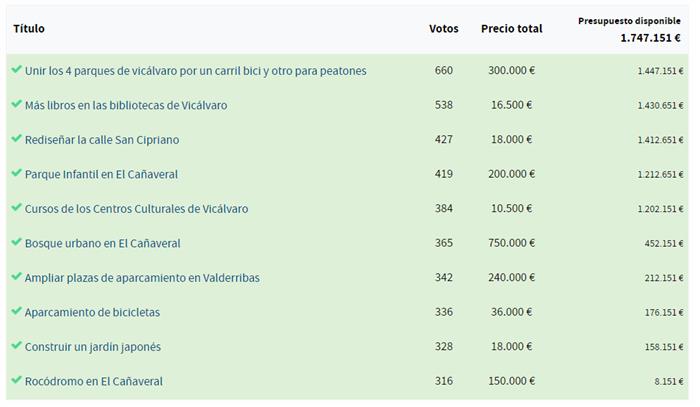Click checkmark beside Parque Infantil en El Cañaveral
This screenshot has height=407, width=700.
click(x=16, y=173)
